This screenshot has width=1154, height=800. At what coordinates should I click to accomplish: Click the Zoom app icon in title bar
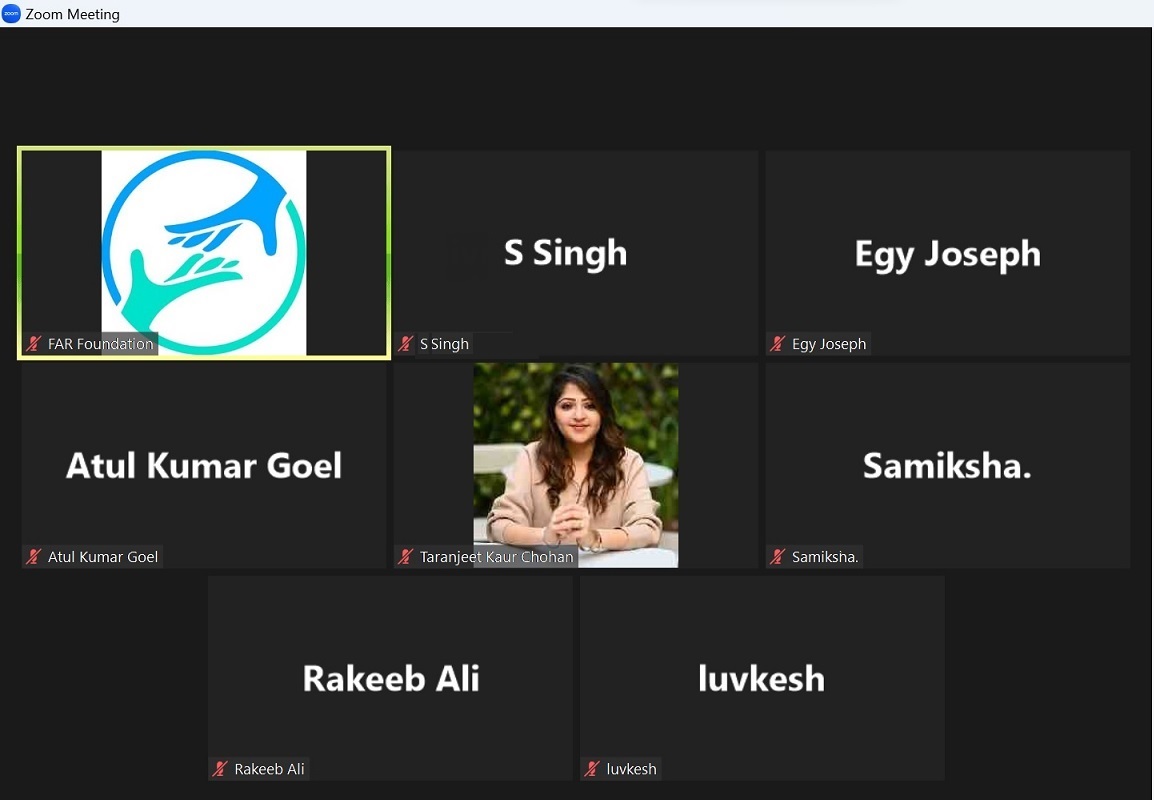(11, 13)
